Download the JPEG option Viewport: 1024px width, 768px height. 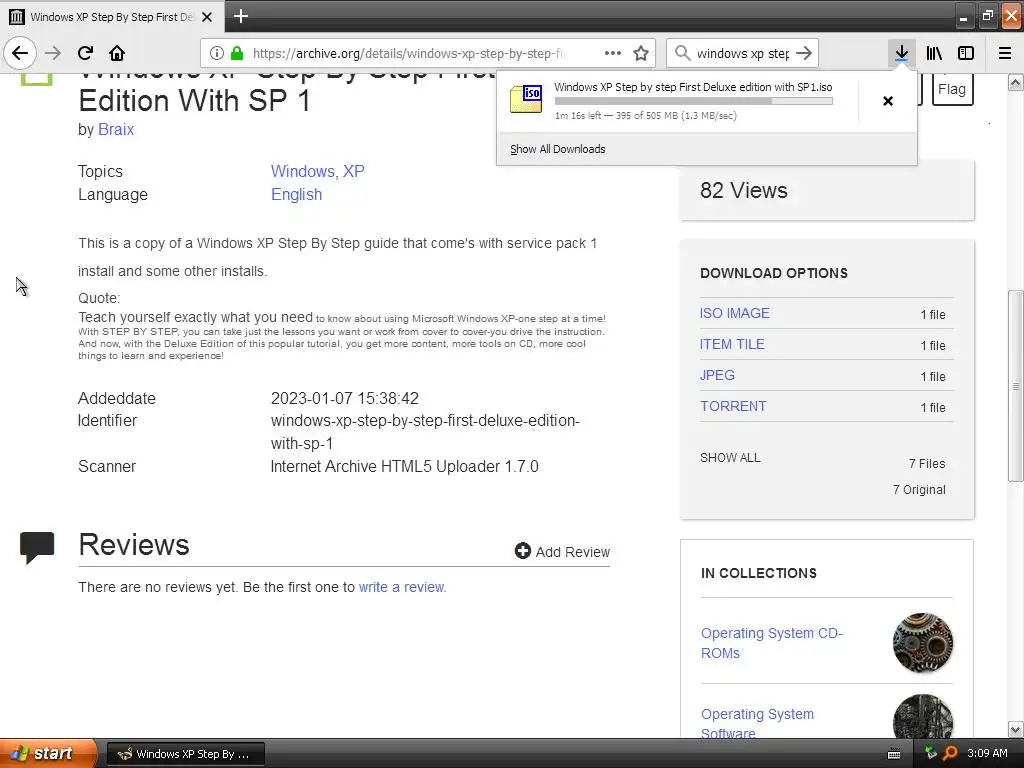(717, 375)
